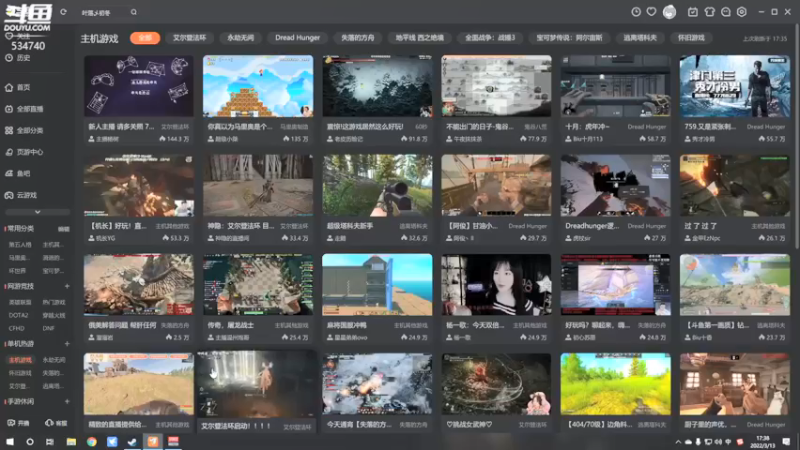This screenshot has height=450, width=800.
Task: Open Windows notification center icon
Action: coord(786,442)
